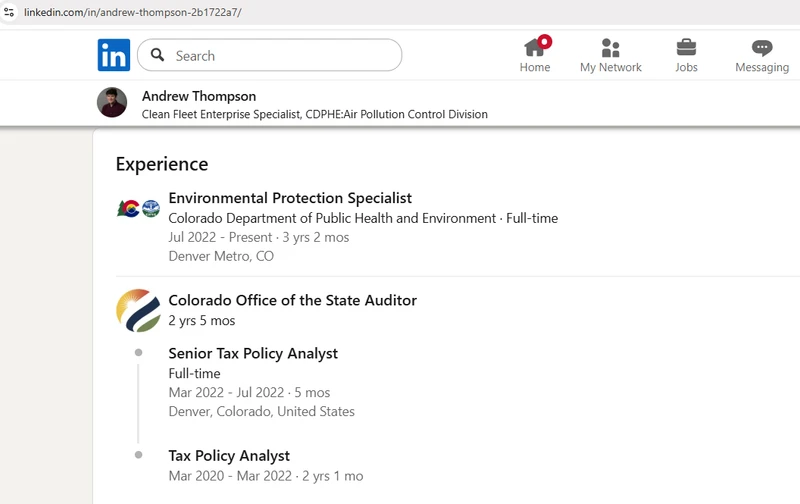800x504 pixels.
Task: Click the browser site information icon
Action: tap(9, 12)
